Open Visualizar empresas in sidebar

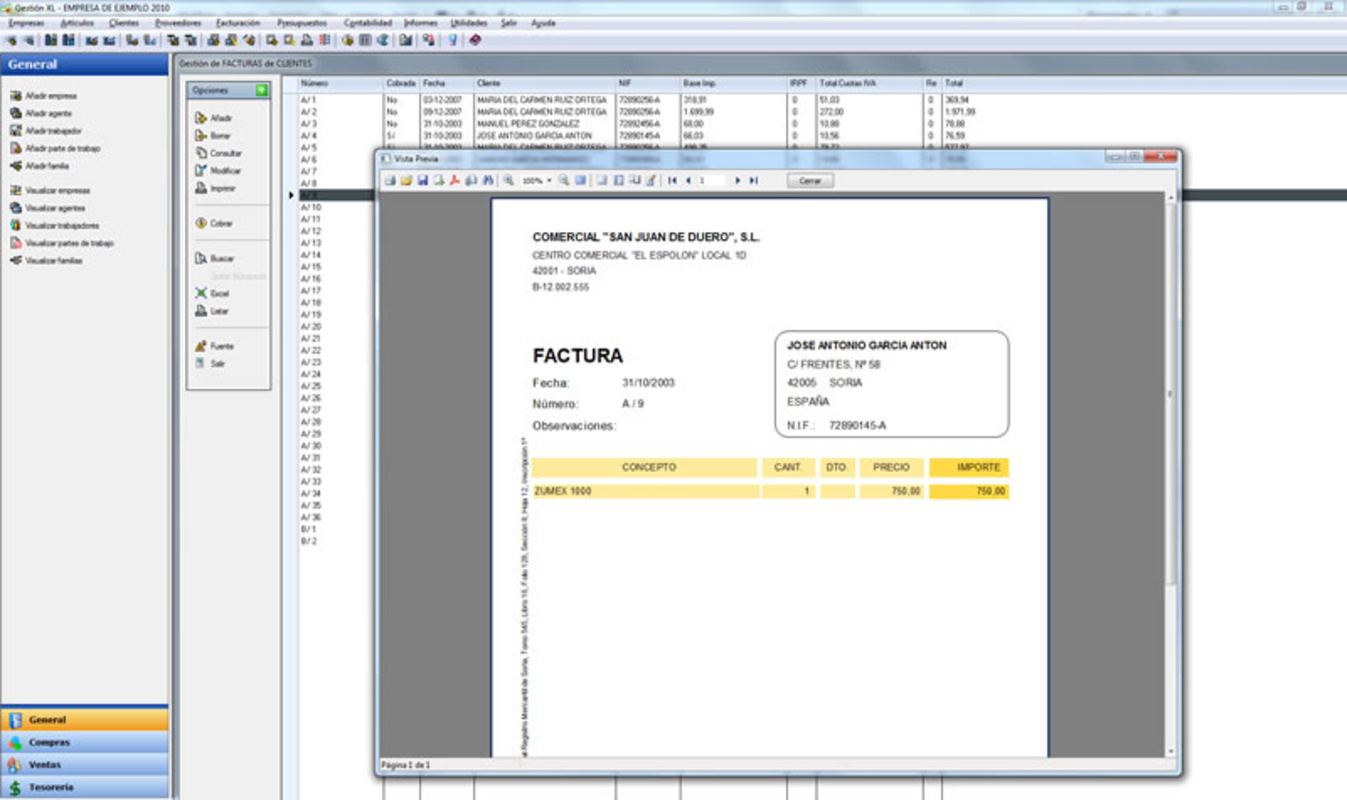click(50, 190)
